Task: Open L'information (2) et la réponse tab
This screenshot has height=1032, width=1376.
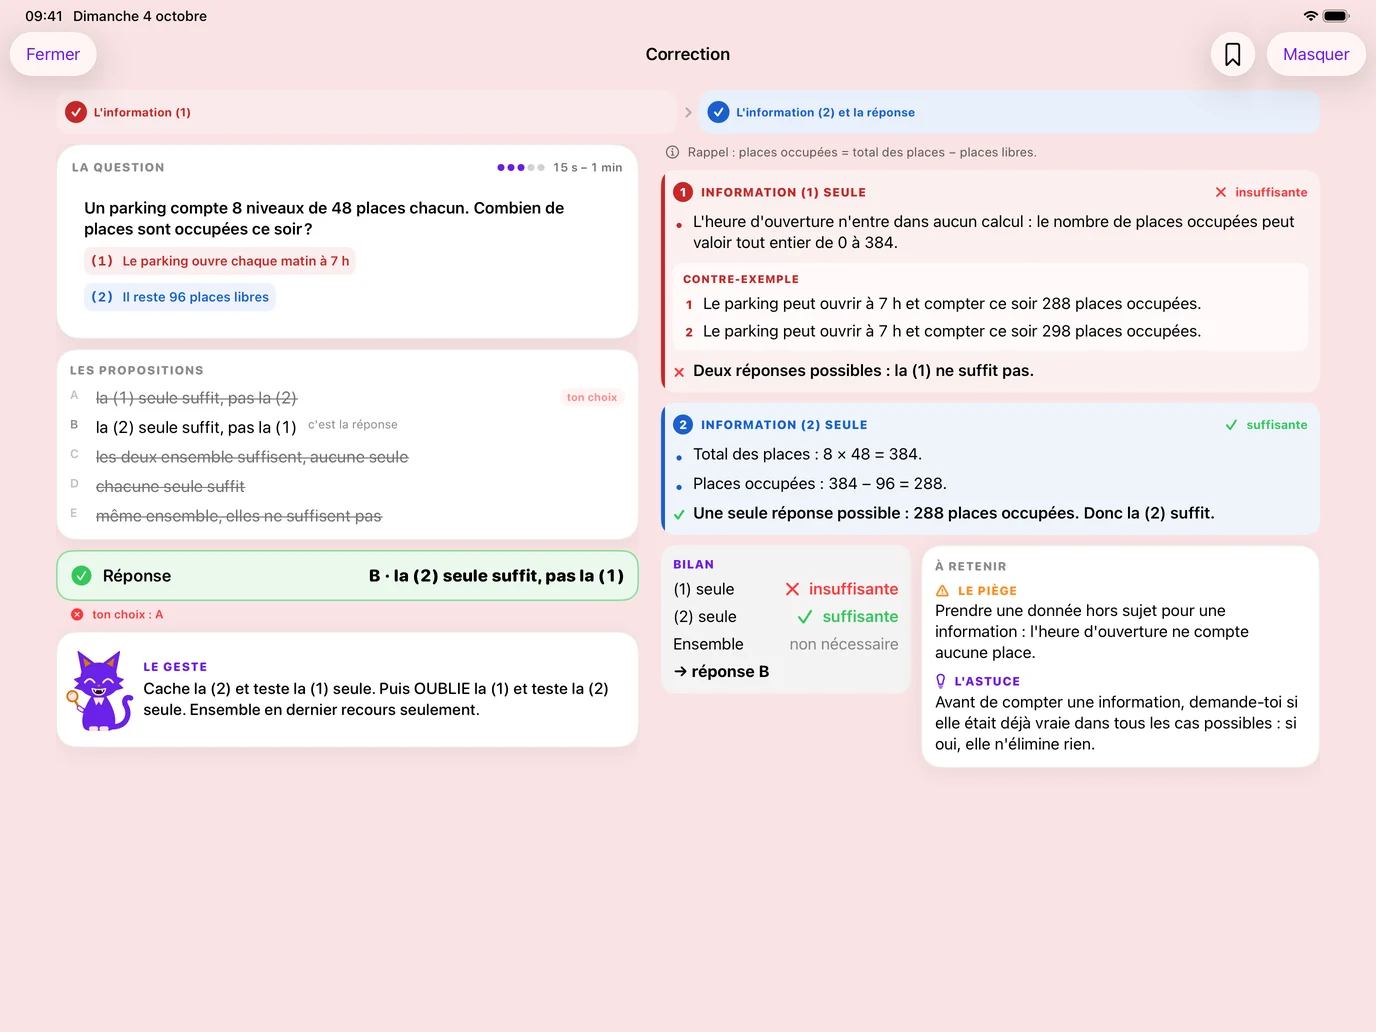Action: tap(1009, 112)
